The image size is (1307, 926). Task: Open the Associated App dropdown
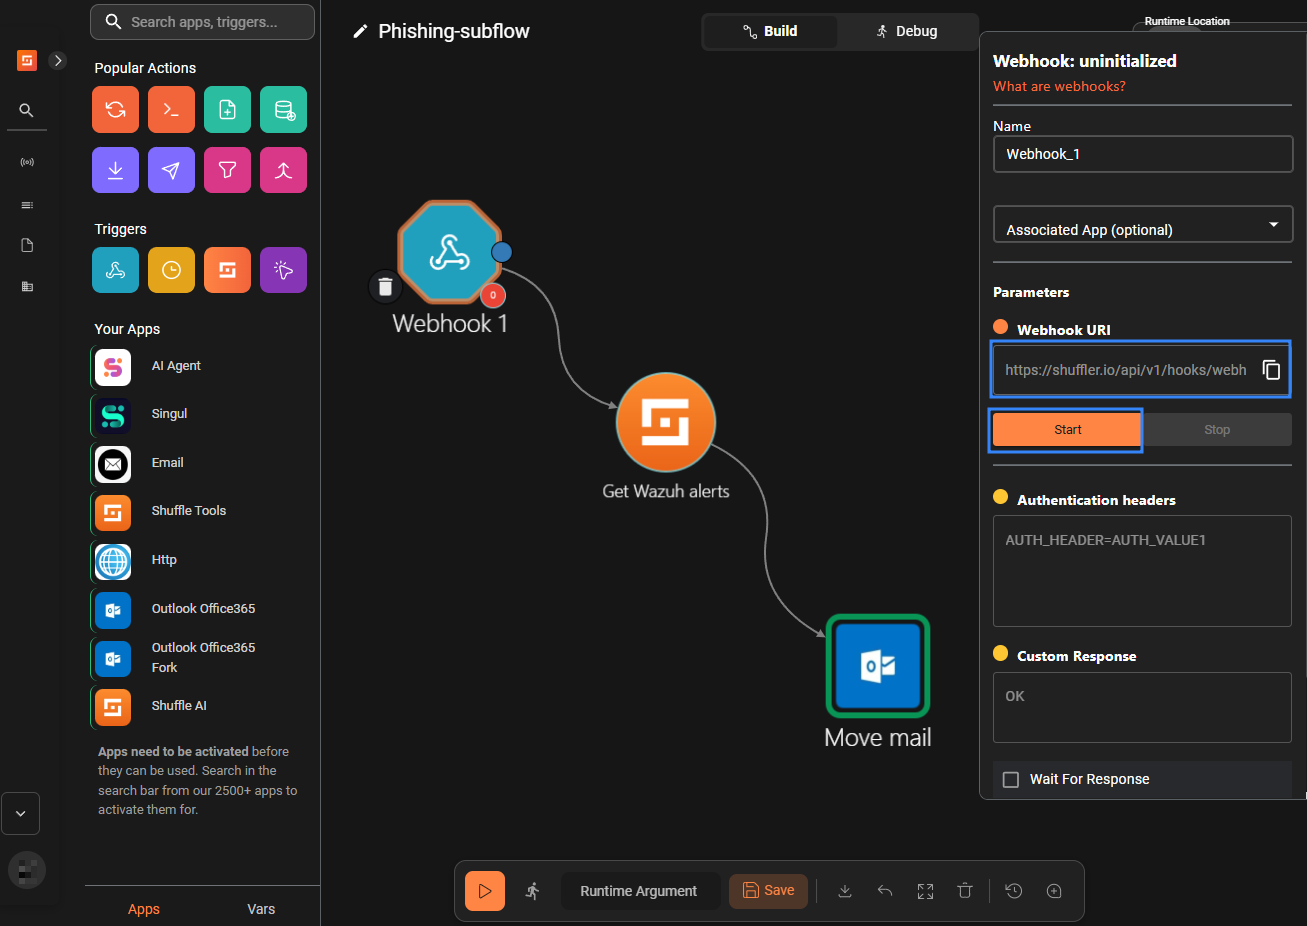1142,224
